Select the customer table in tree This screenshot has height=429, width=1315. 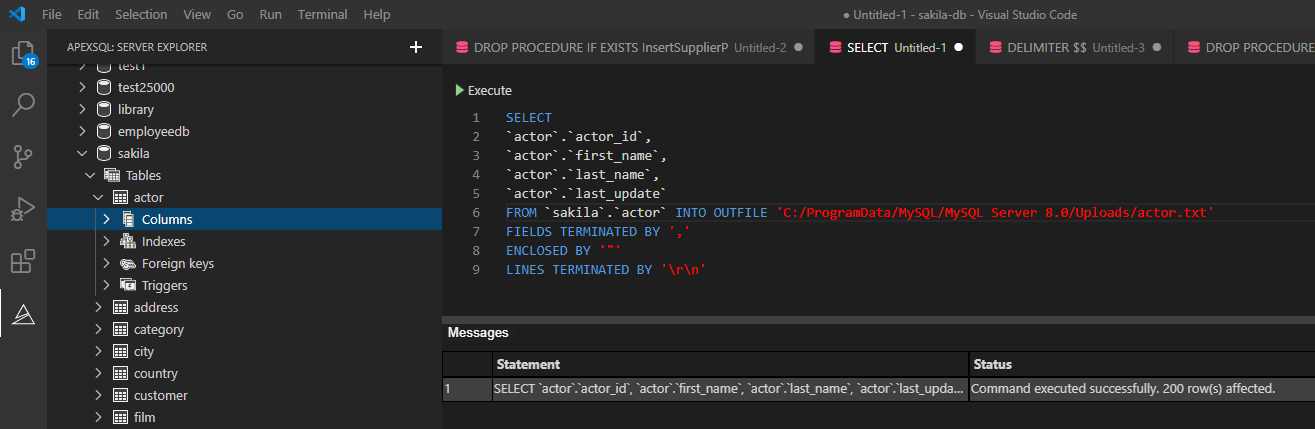click(160, 395)
